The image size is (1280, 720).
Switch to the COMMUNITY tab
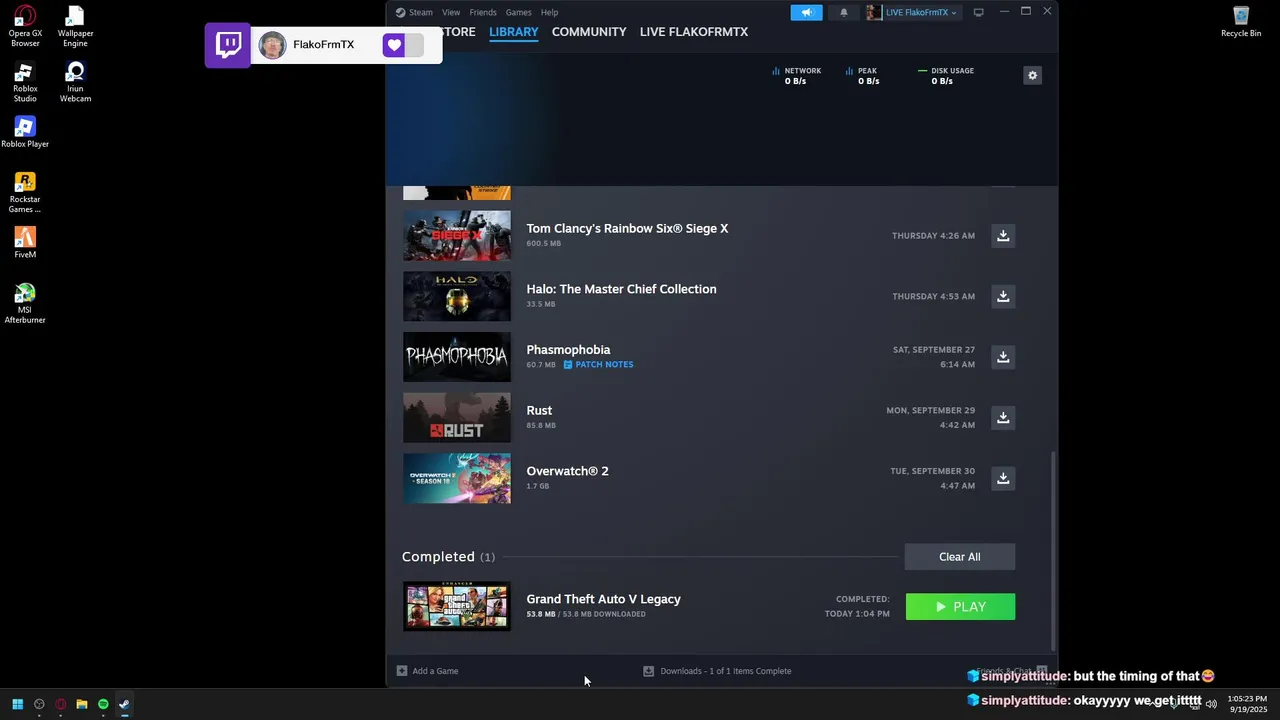pyautogui.click(x=589, y=32)
